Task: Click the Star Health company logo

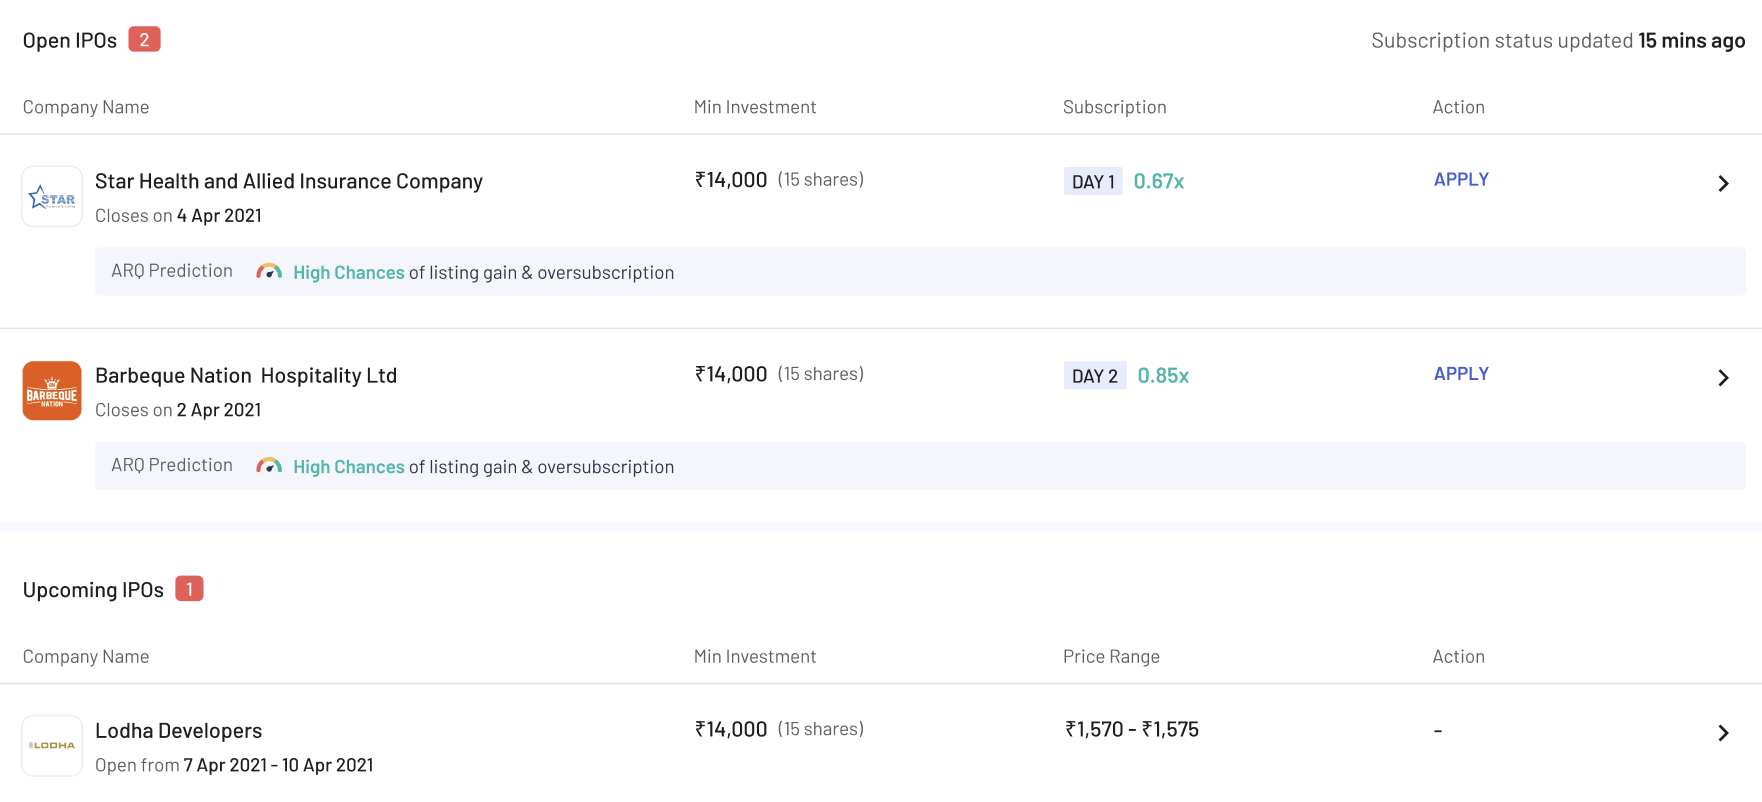Action: (52, 197)
